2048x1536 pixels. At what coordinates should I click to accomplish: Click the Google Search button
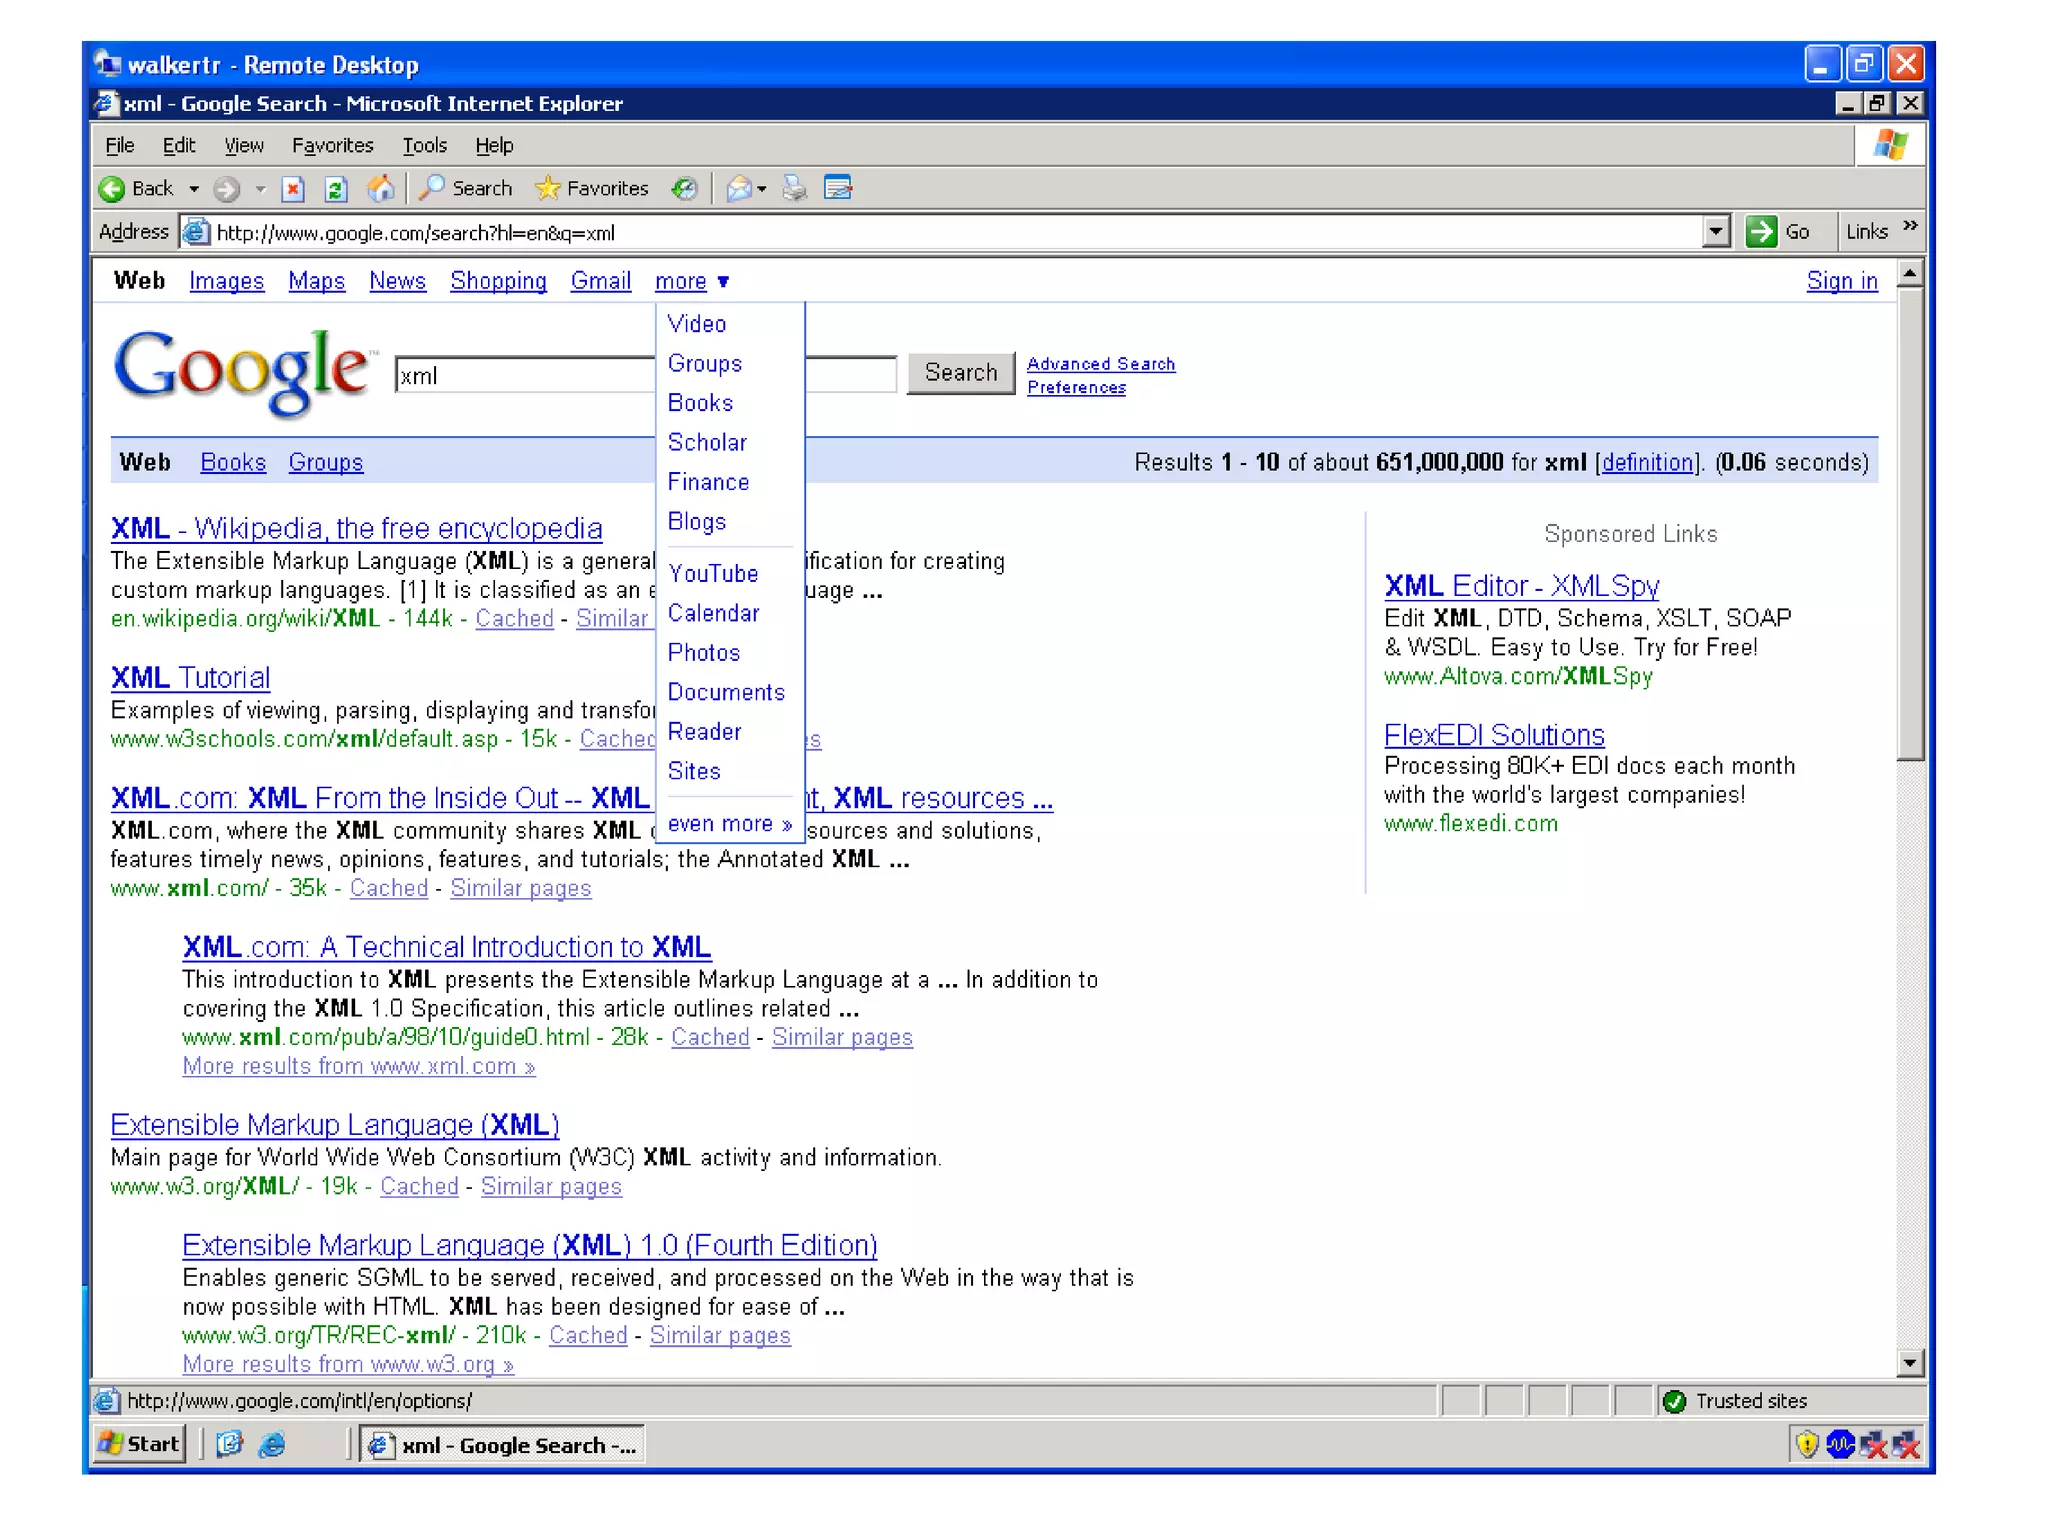click(960, 373)
